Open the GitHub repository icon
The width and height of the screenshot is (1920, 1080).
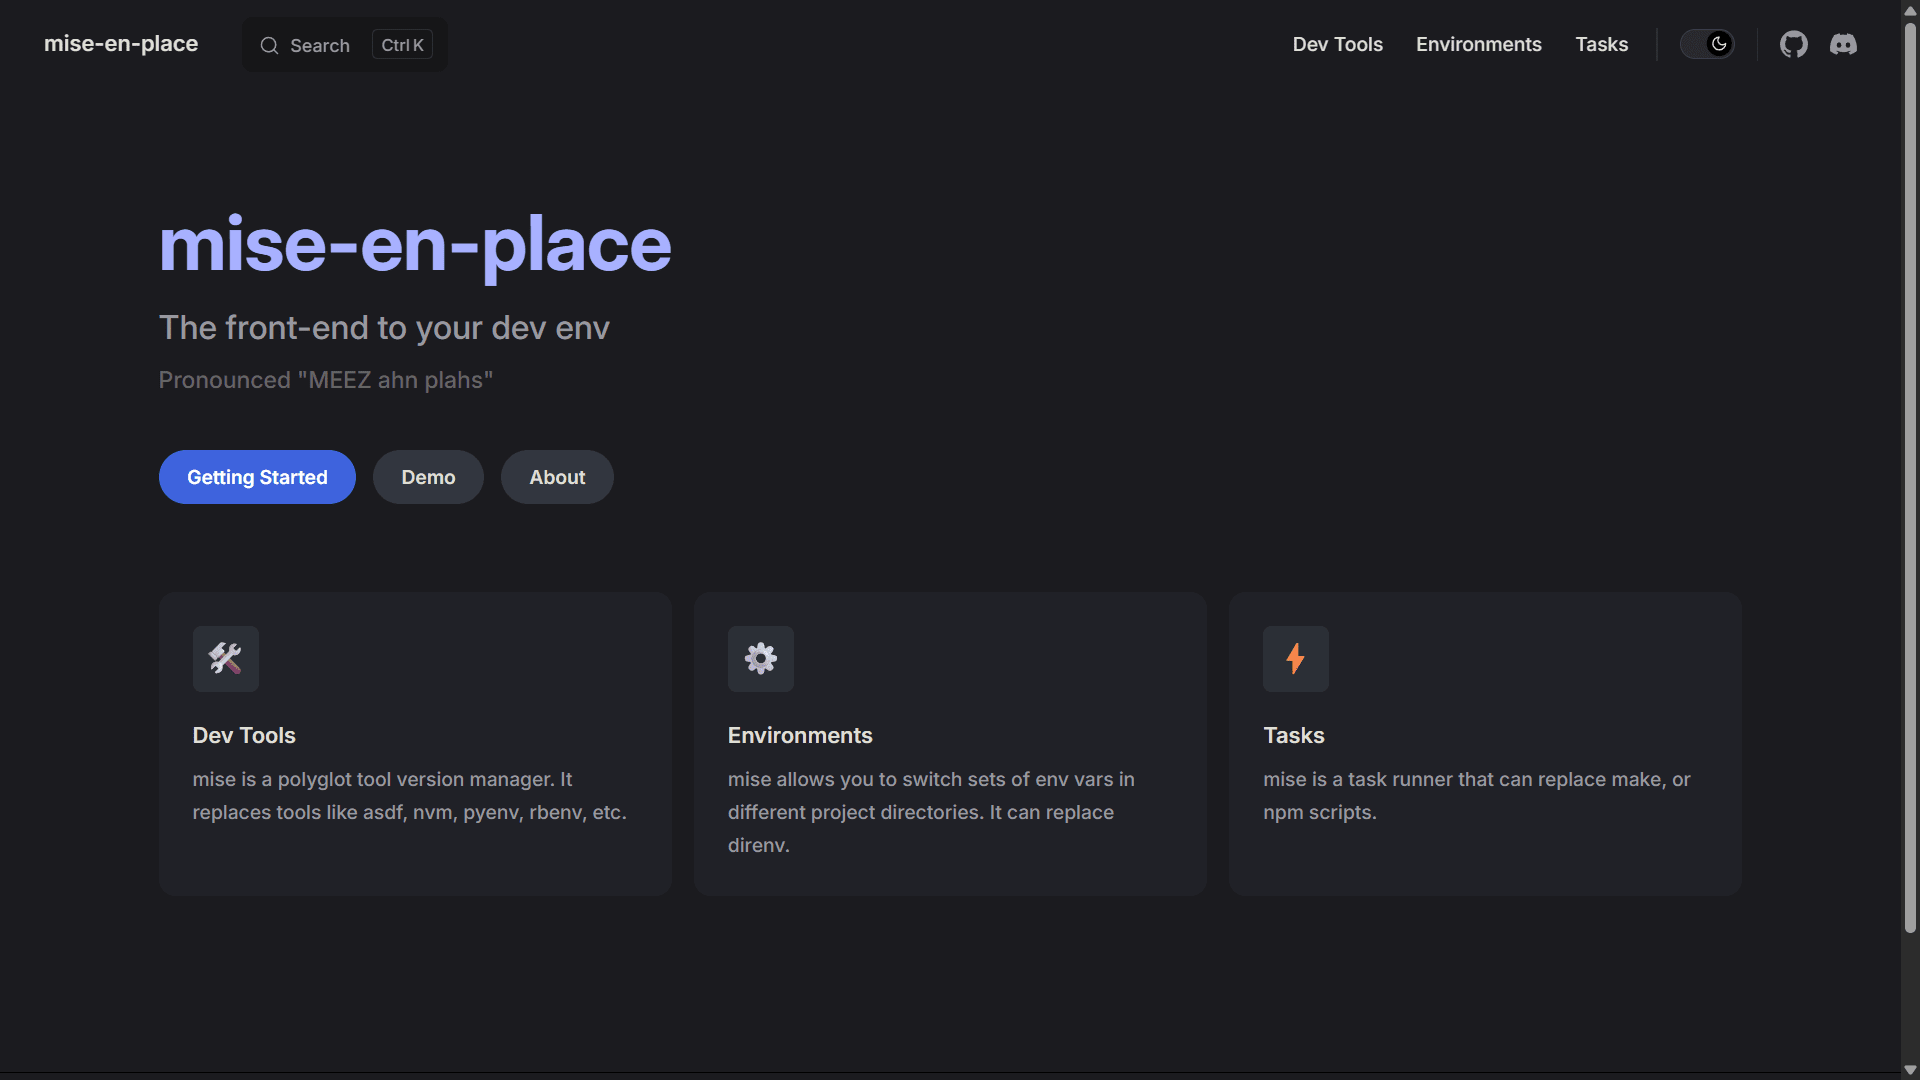pos(1793,44)
